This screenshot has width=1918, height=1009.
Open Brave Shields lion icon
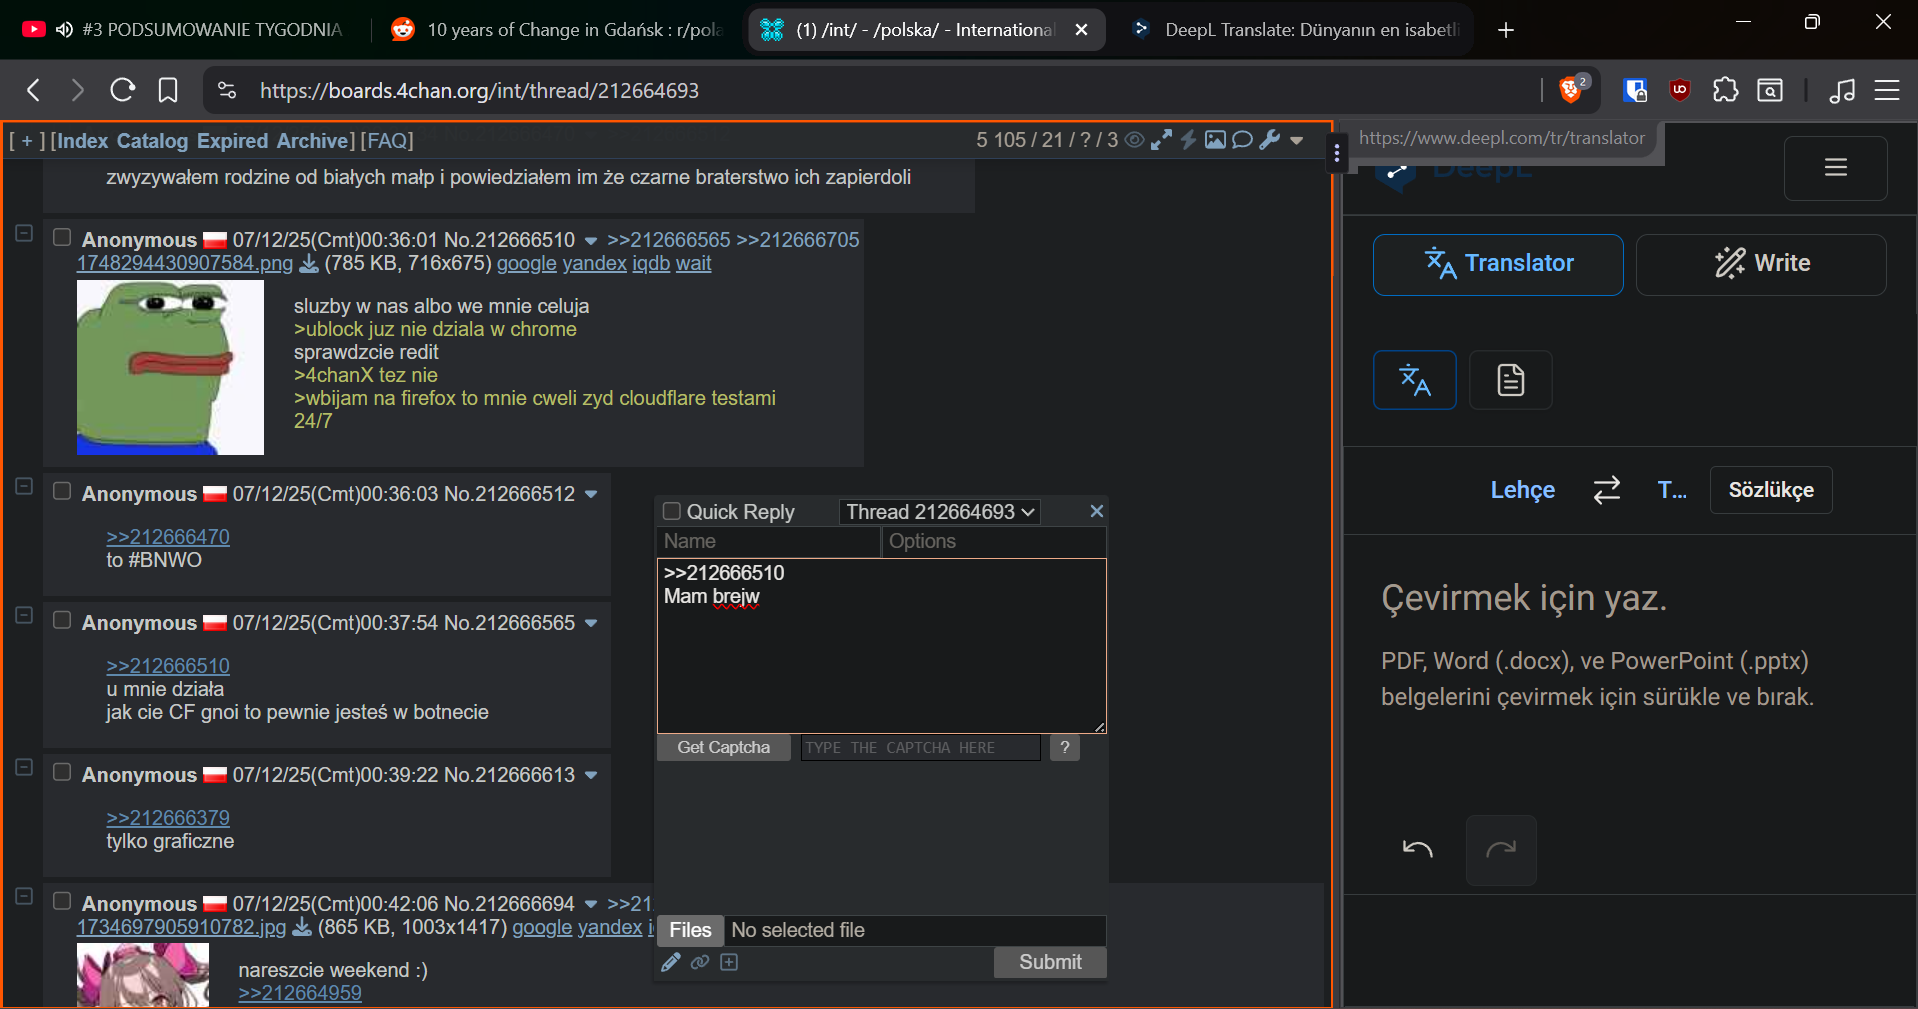(x=1573, y=90)
